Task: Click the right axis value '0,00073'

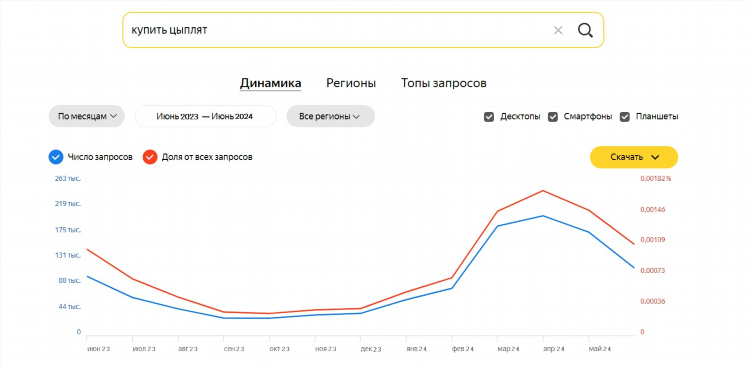Action: (652, 271)
